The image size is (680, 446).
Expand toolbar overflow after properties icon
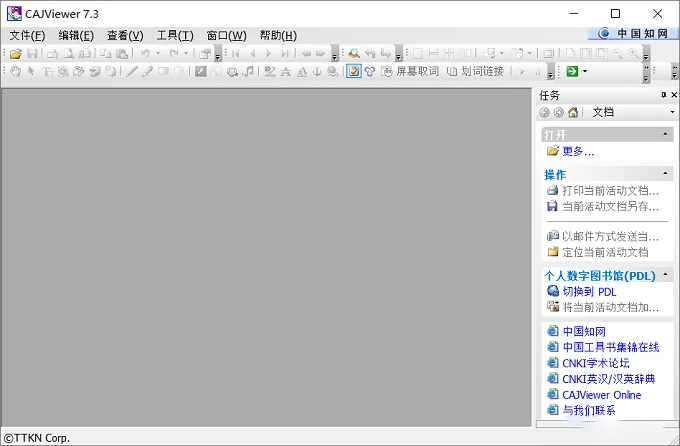[x=218, y=54]
